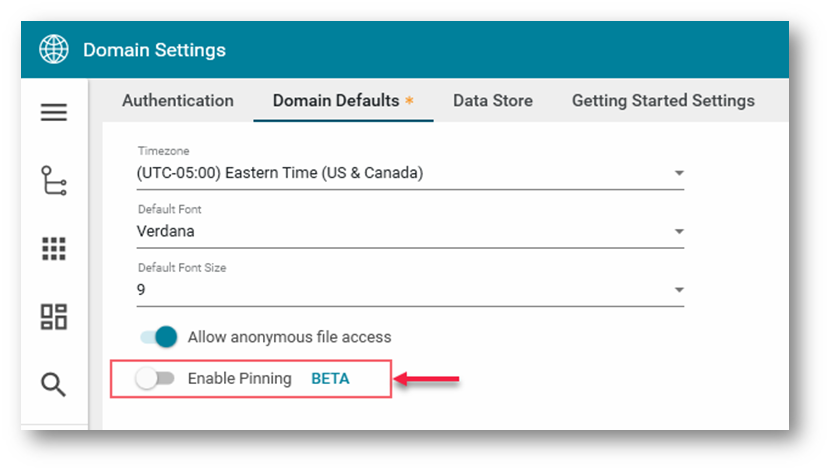Click the Domain Settings header title

pyautogui.click(x=154, y=50)
